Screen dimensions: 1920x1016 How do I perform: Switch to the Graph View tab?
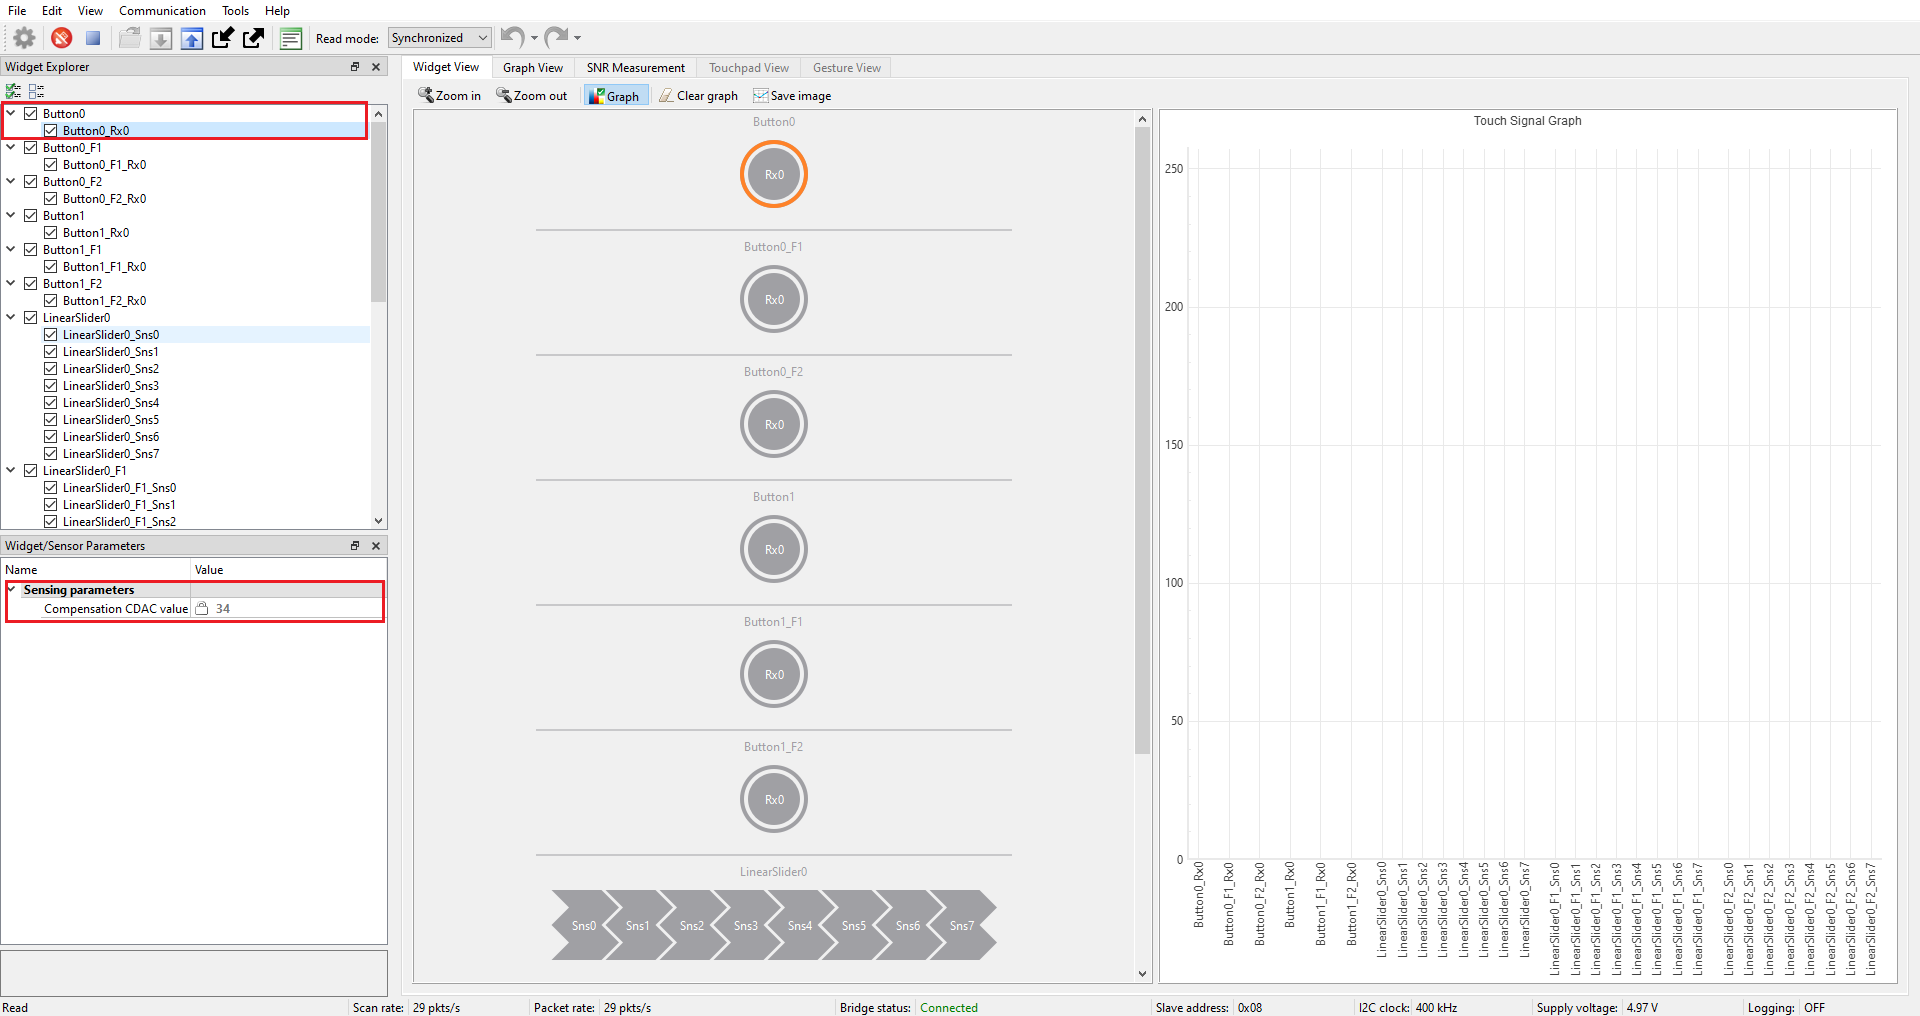(x=533, y=68)
